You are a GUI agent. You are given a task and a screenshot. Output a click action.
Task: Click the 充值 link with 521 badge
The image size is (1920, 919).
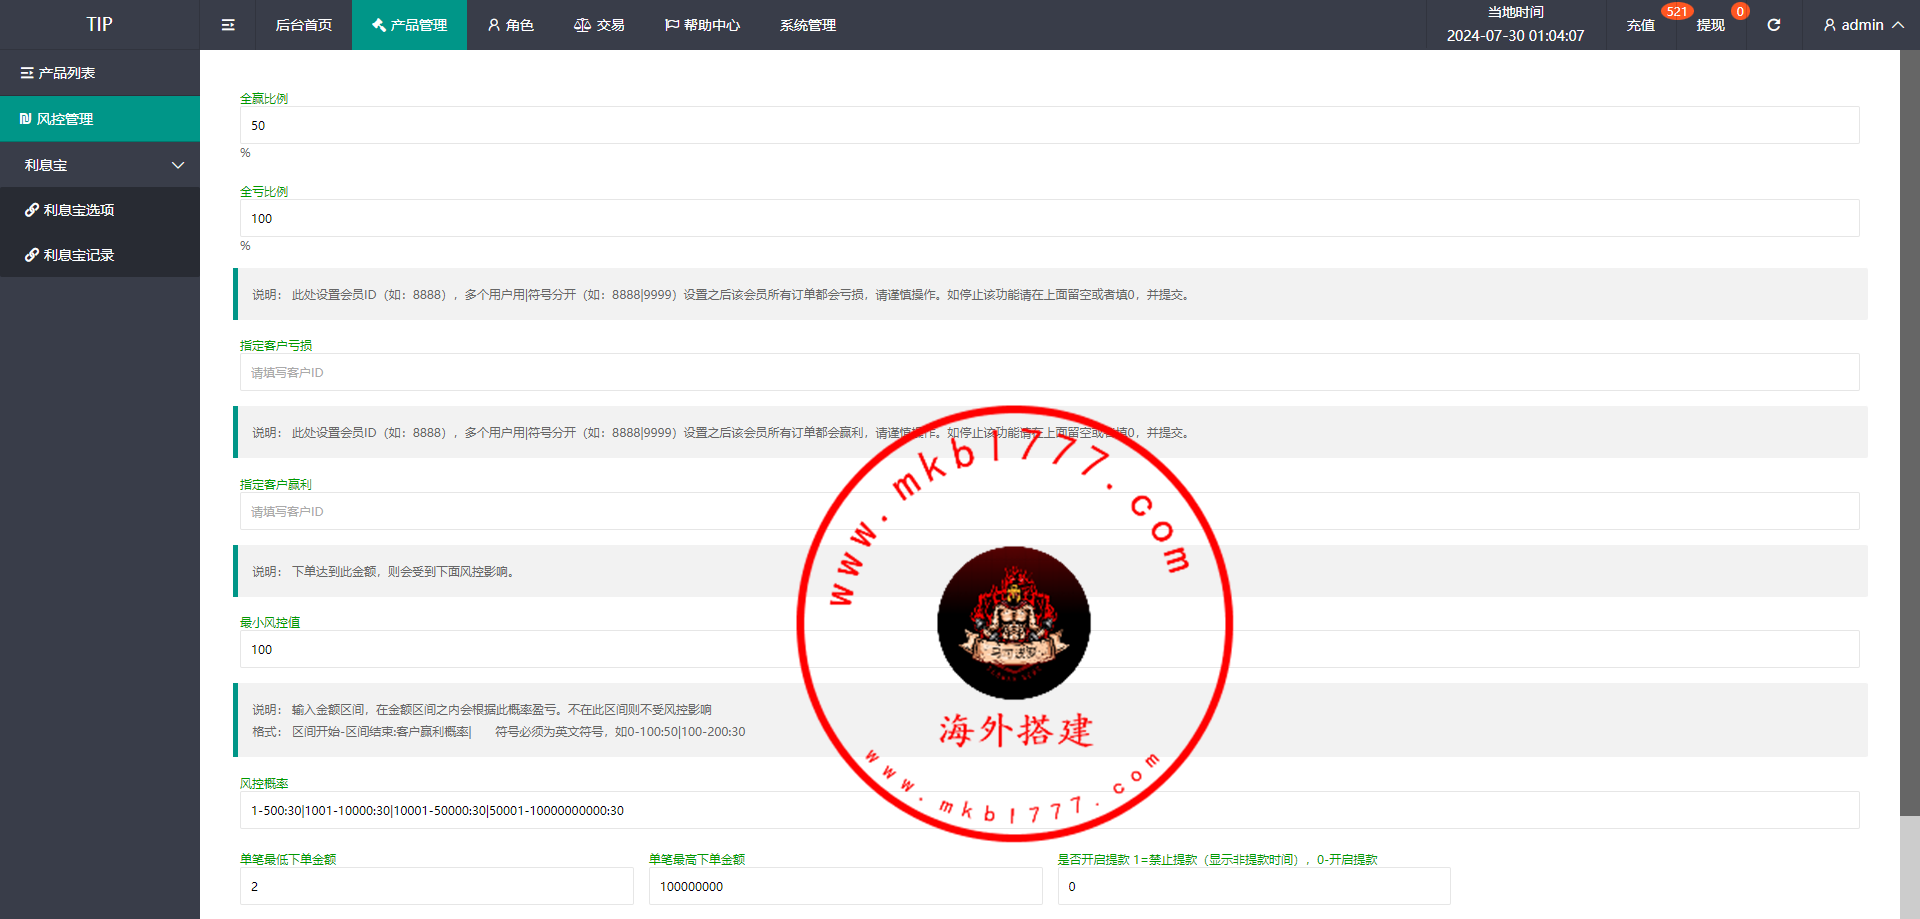tap(1640, 25)
